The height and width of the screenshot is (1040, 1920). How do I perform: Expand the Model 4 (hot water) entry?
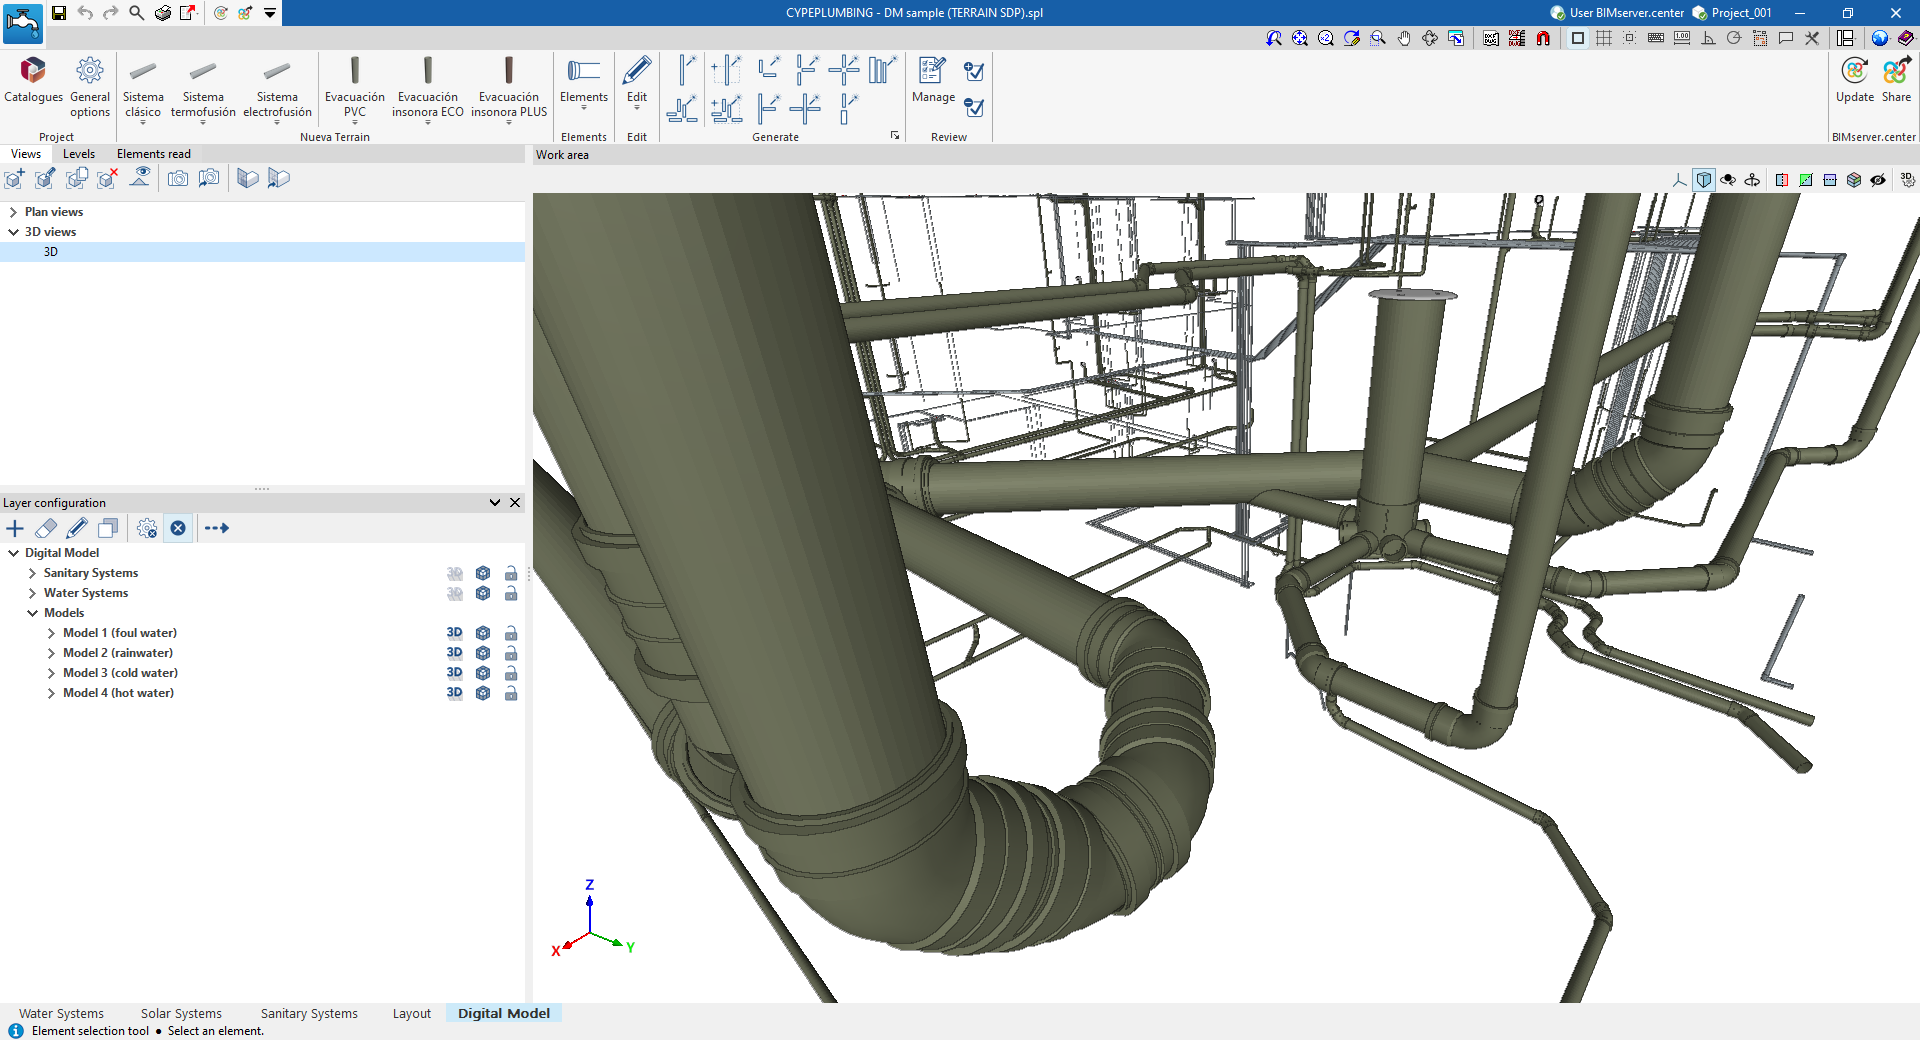(x=51, y=693)
